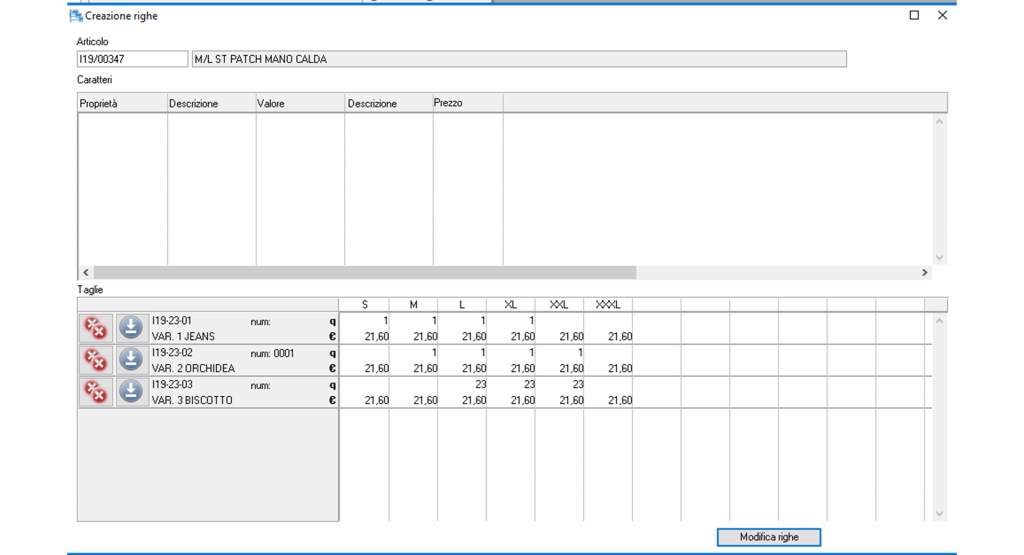Screen dimensions: 1024x555
Task: Click the Taglie grid scroll up arrow
Action: click(x=939, y=321)
